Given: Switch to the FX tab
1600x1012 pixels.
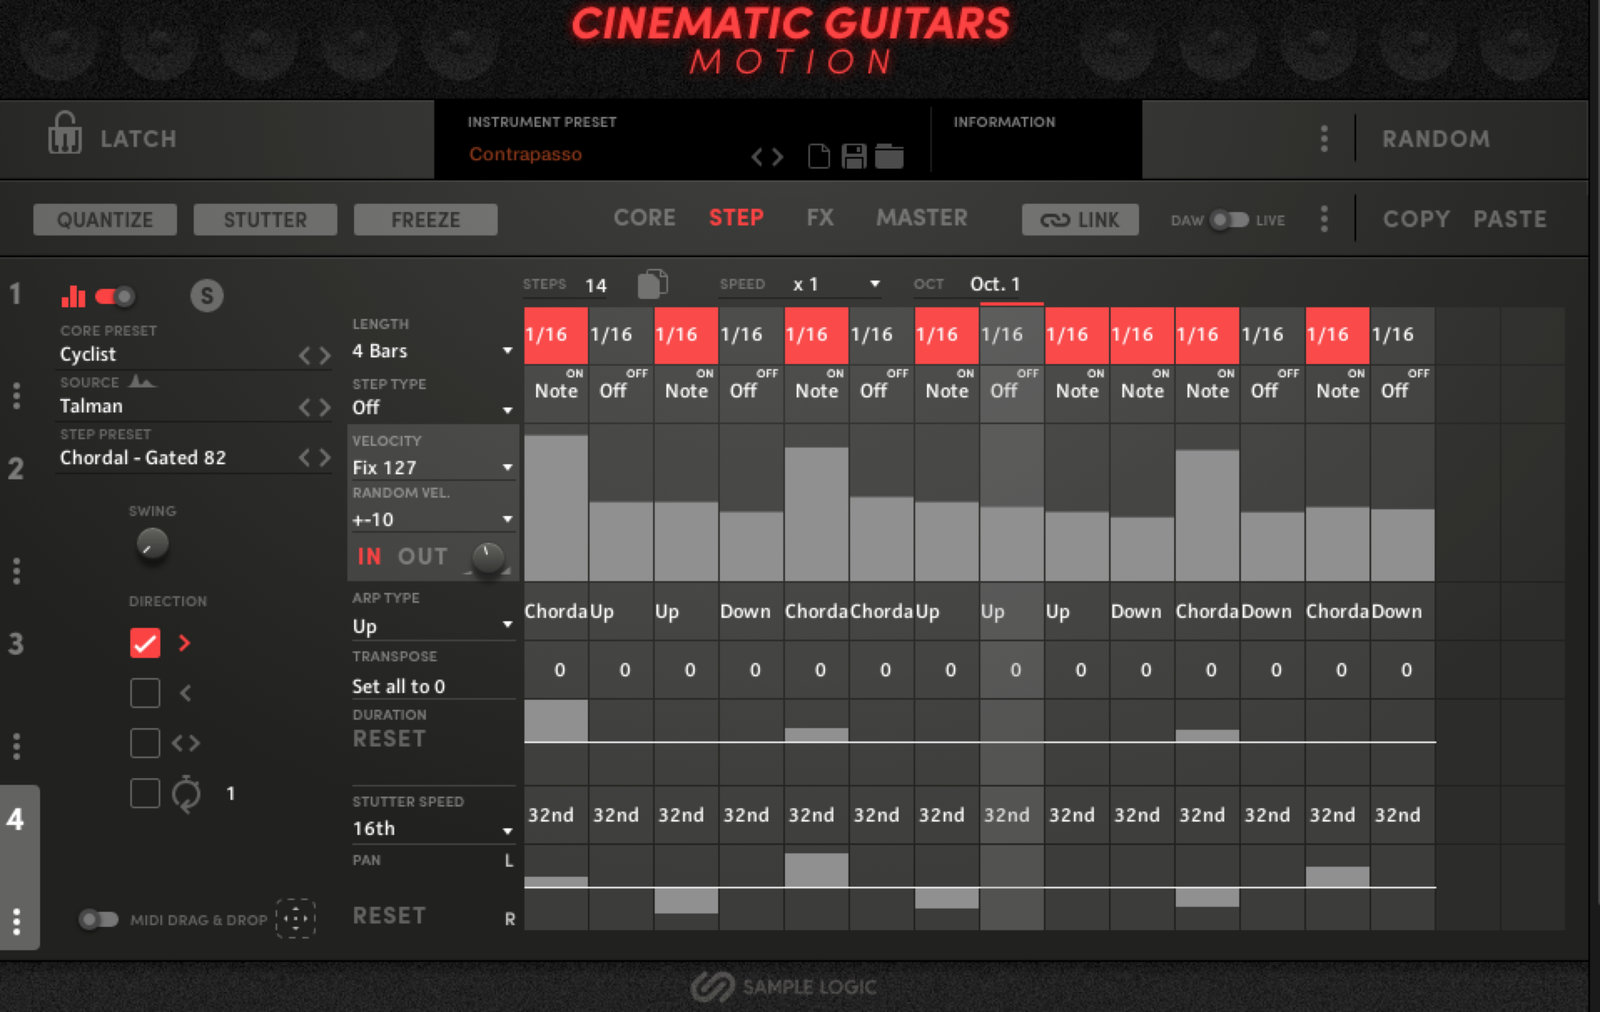Looking at the screenshot, I should (x=820, y=218).
